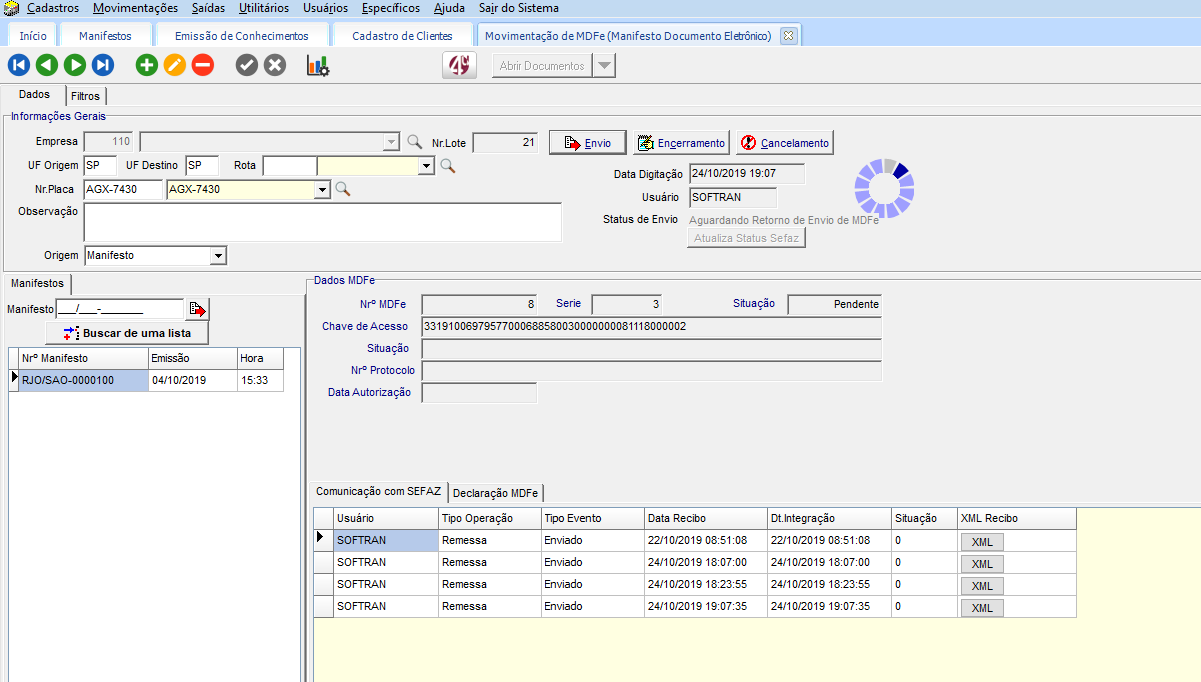Screen dimensions: 1201x682
Task: Switch to the Filtros tab
Action: pos(85,97)
